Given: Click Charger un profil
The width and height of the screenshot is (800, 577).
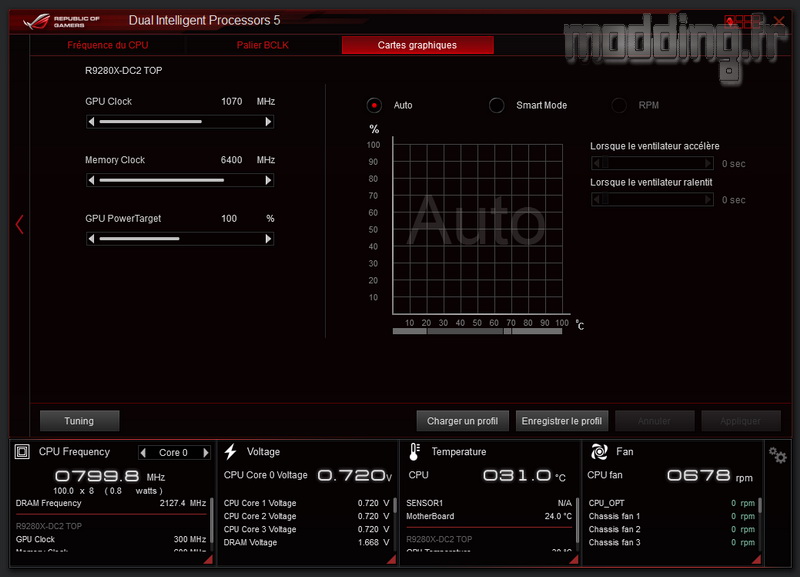Looking at the screenshot, I should pos(462,421).
